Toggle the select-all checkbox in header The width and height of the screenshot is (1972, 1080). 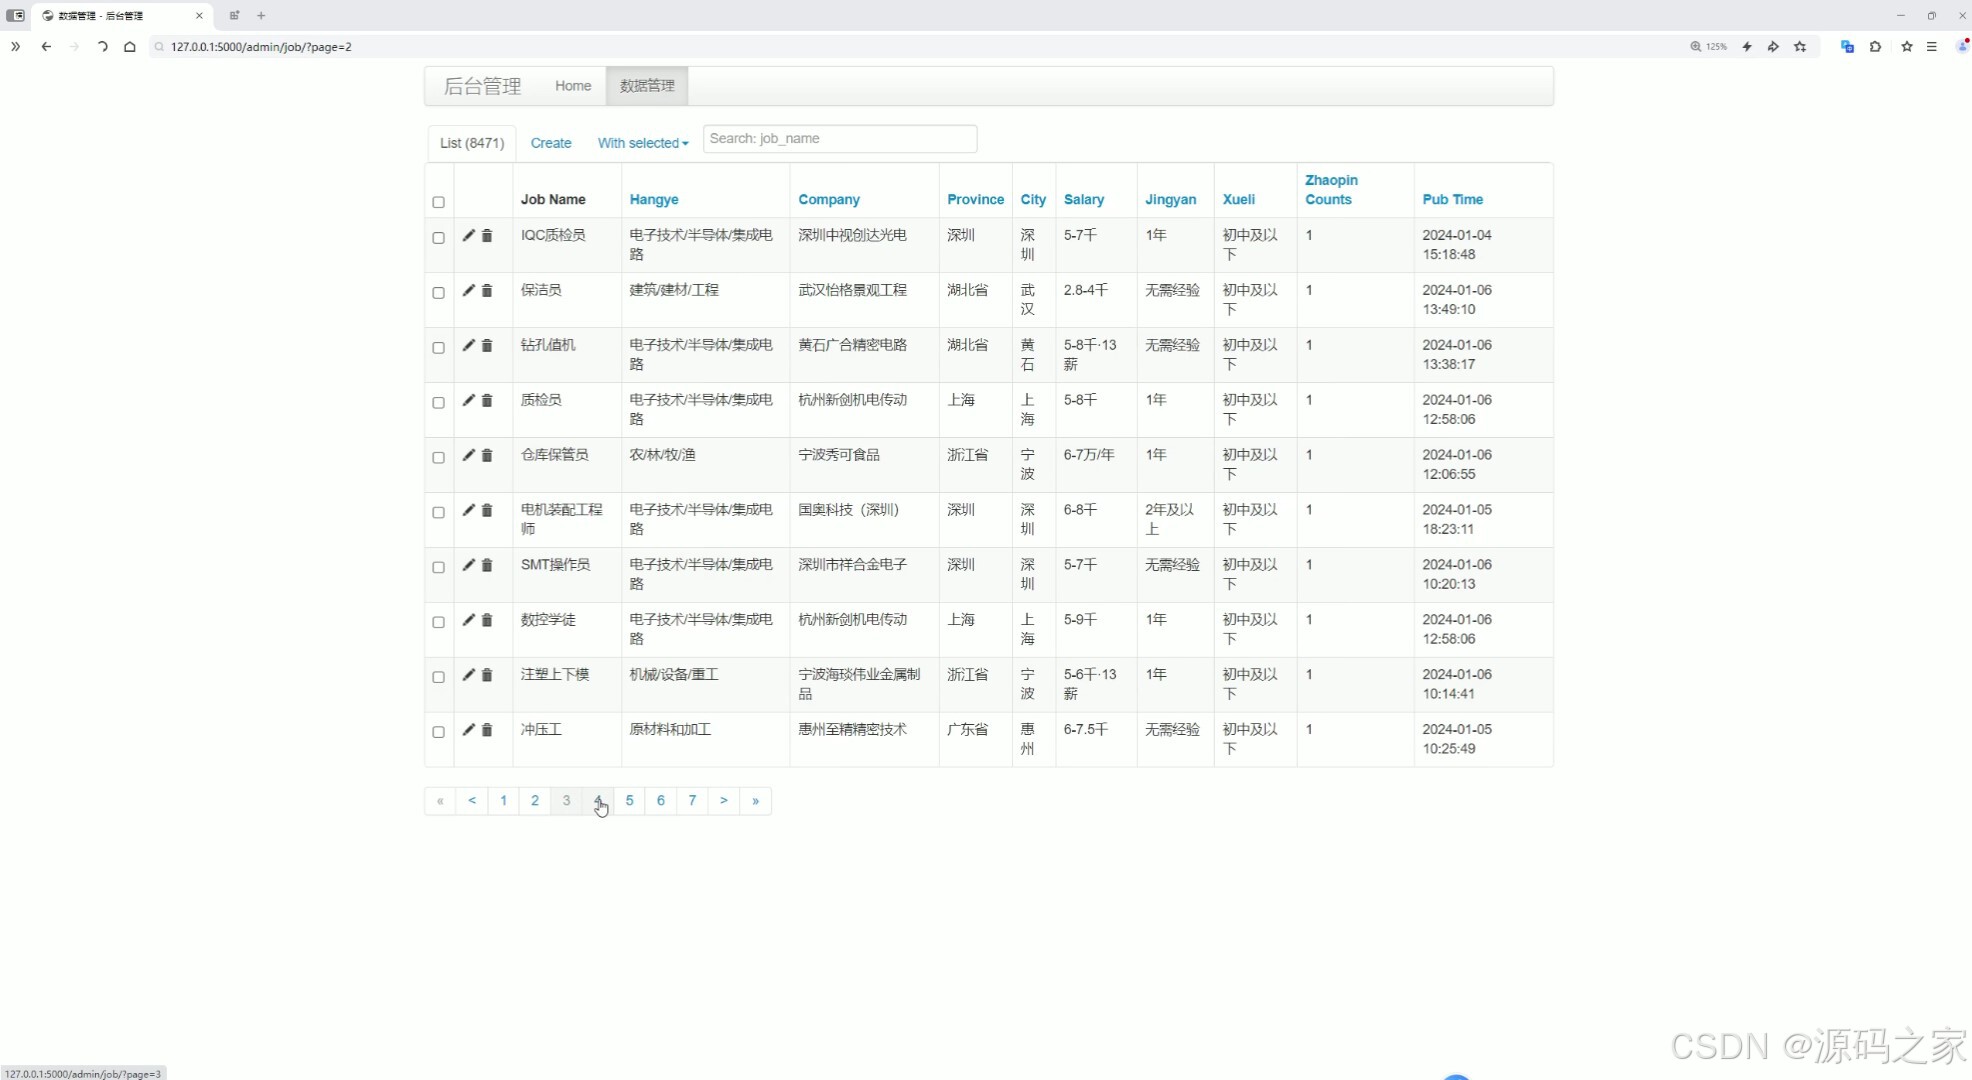coord(438,202)
